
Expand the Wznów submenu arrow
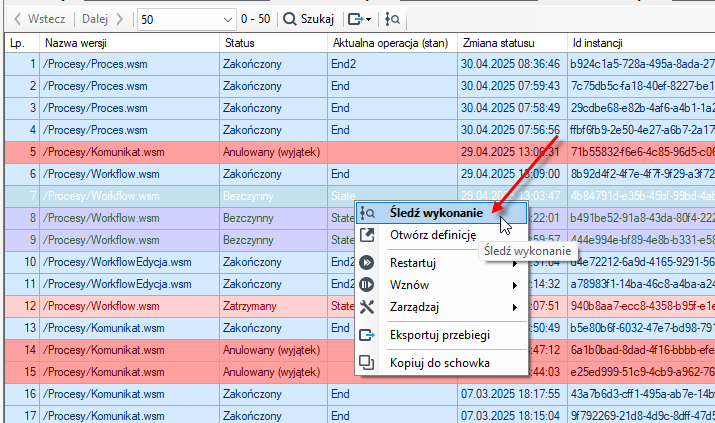[x=515, y=285]
